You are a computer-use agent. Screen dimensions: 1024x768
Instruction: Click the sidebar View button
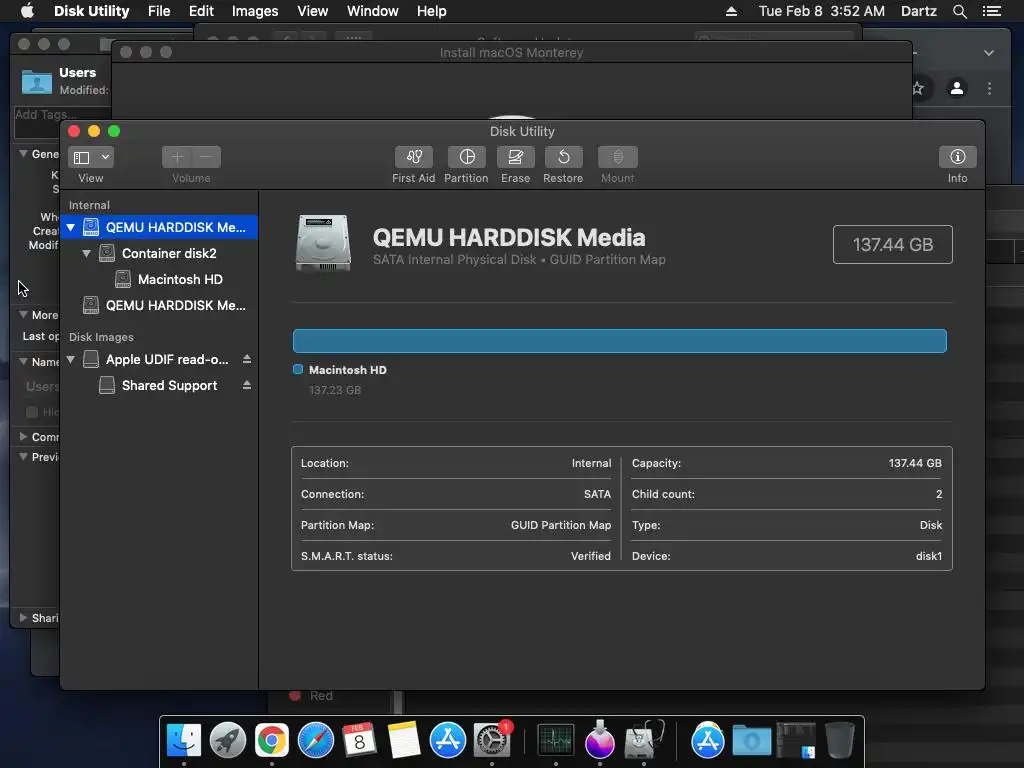[82, 157]
